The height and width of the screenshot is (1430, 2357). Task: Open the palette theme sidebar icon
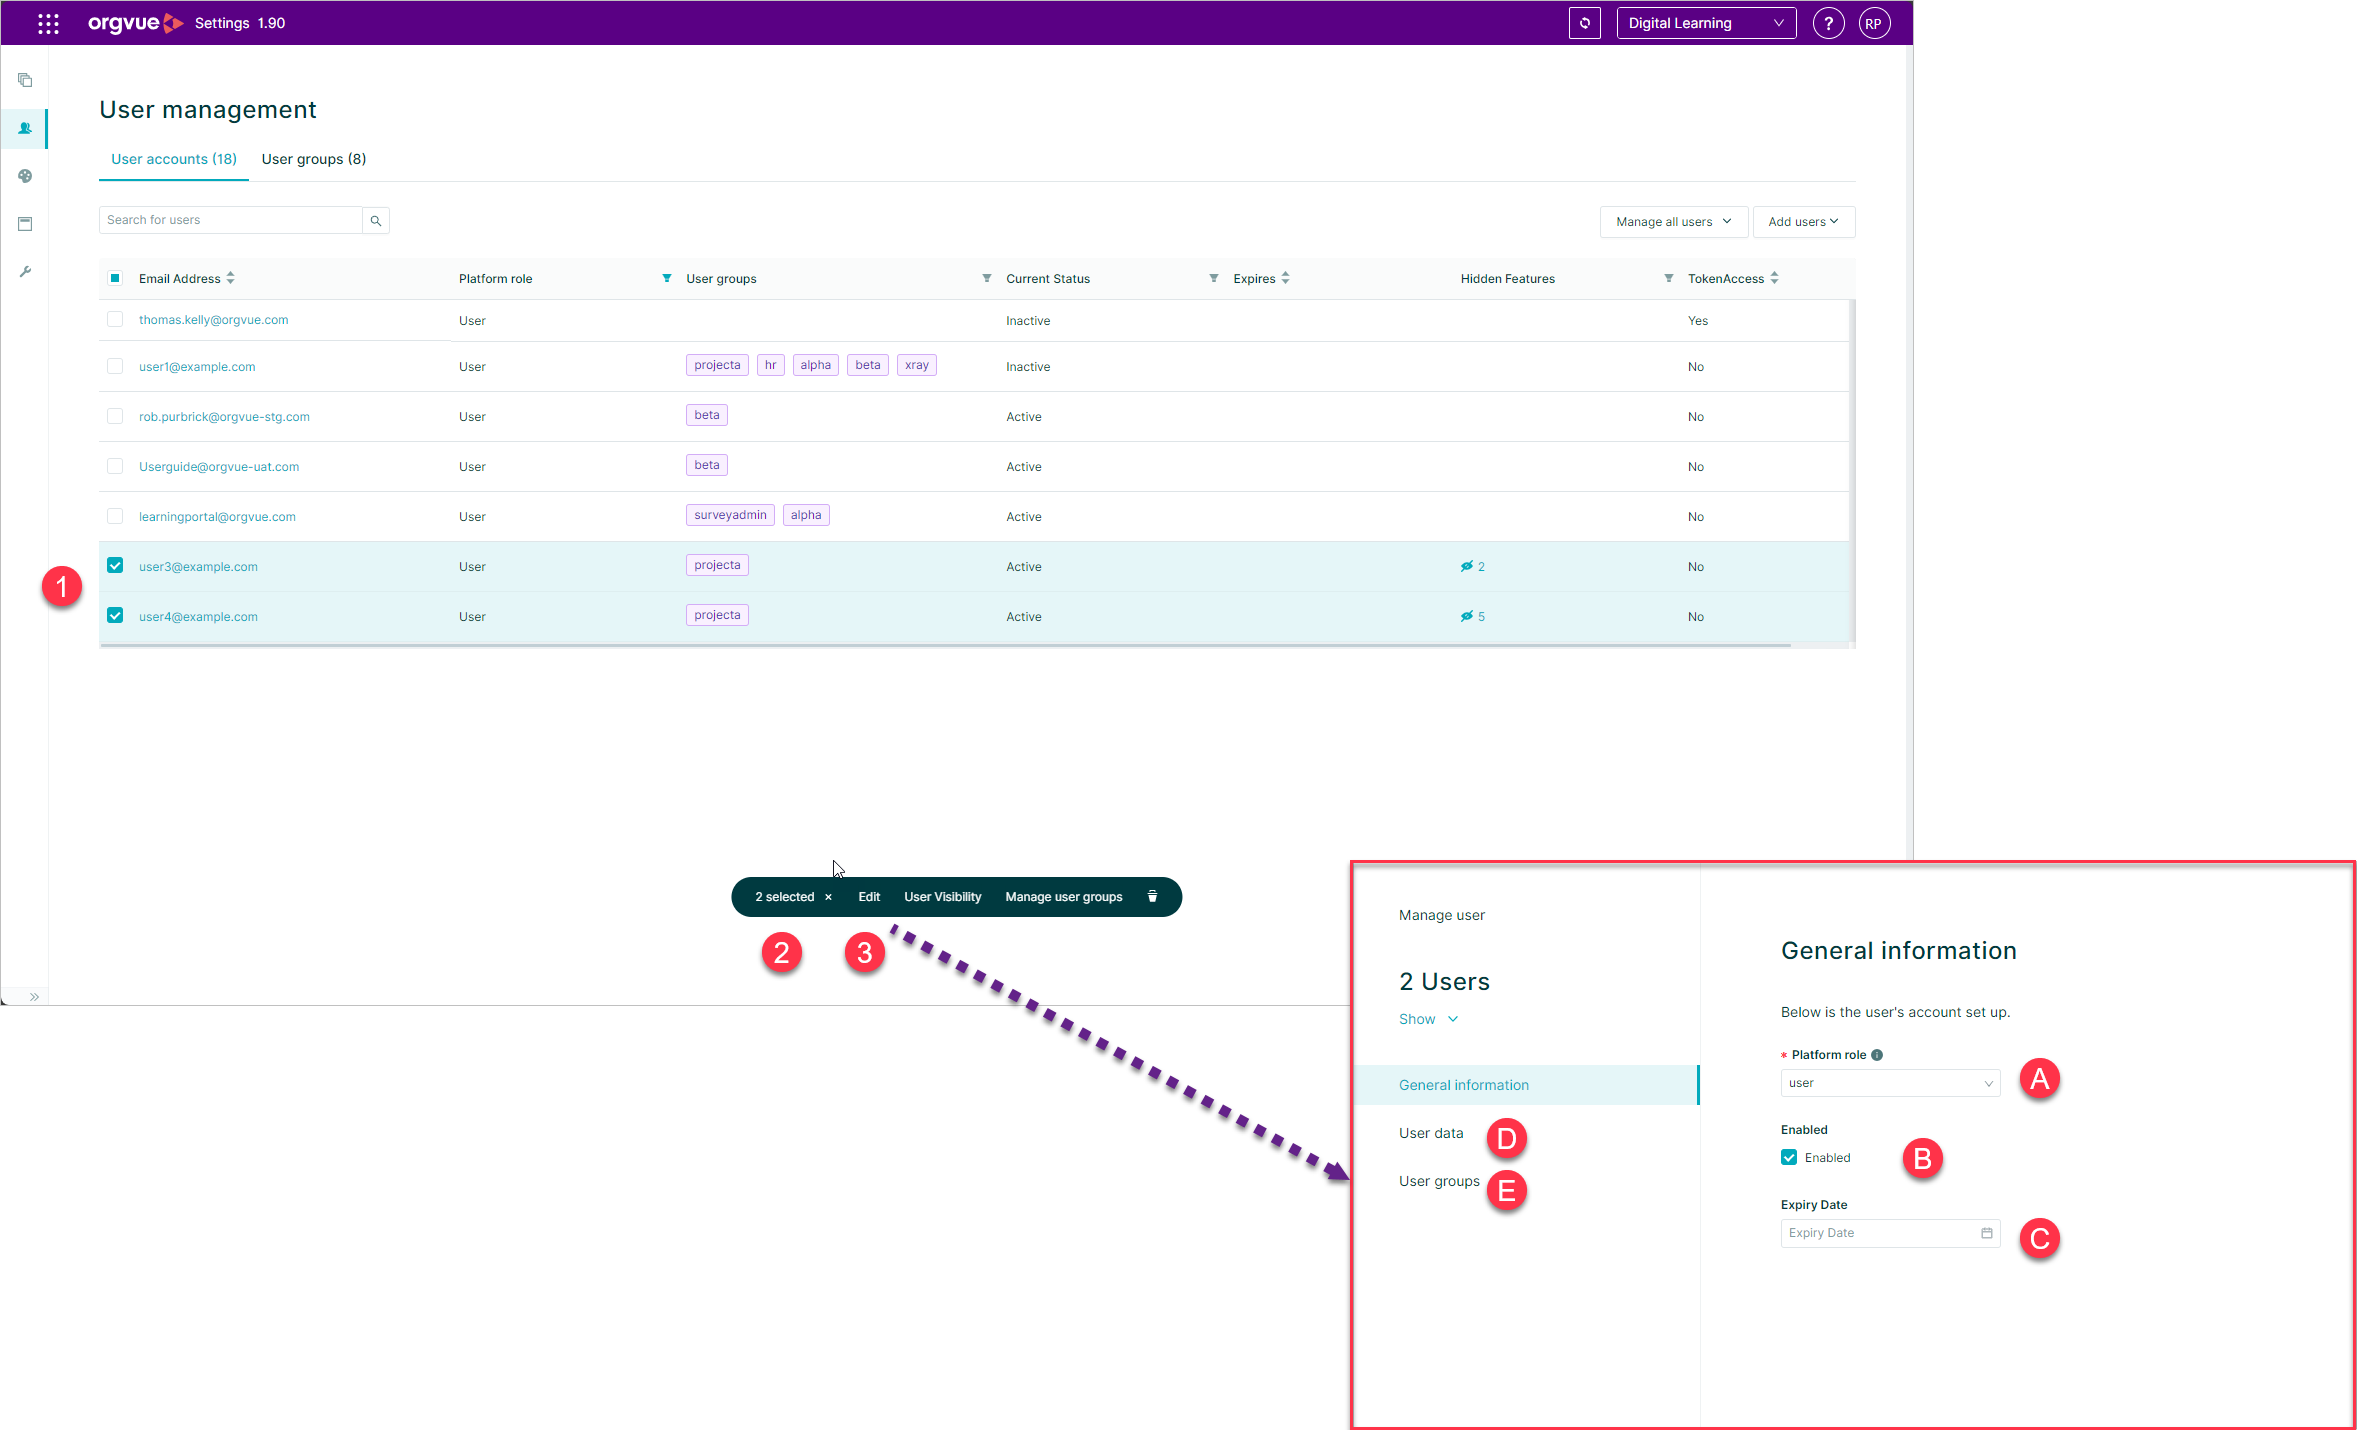point(25,176)
